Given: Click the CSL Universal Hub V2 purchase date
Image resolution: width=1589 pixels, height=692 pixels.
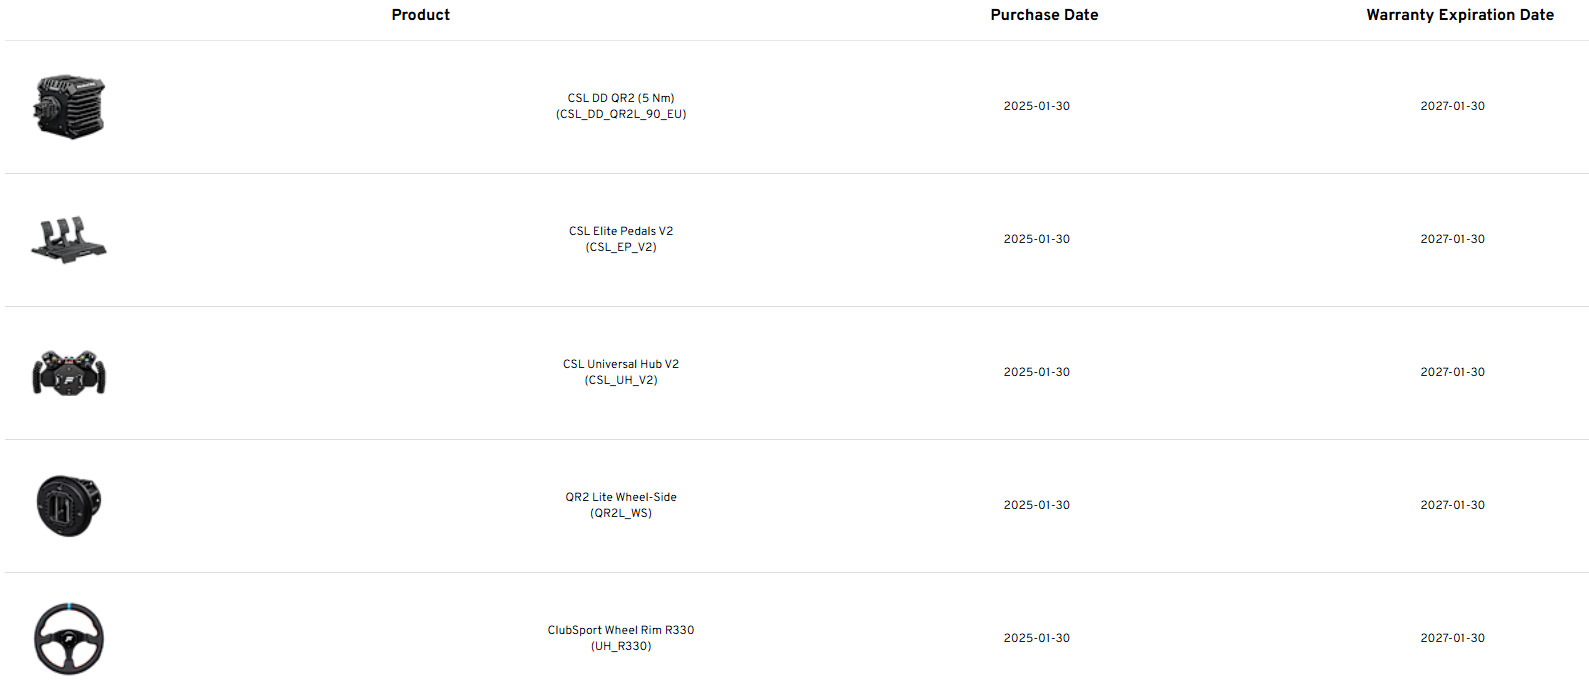Looking at the screenshot, I should [1036, 372].
